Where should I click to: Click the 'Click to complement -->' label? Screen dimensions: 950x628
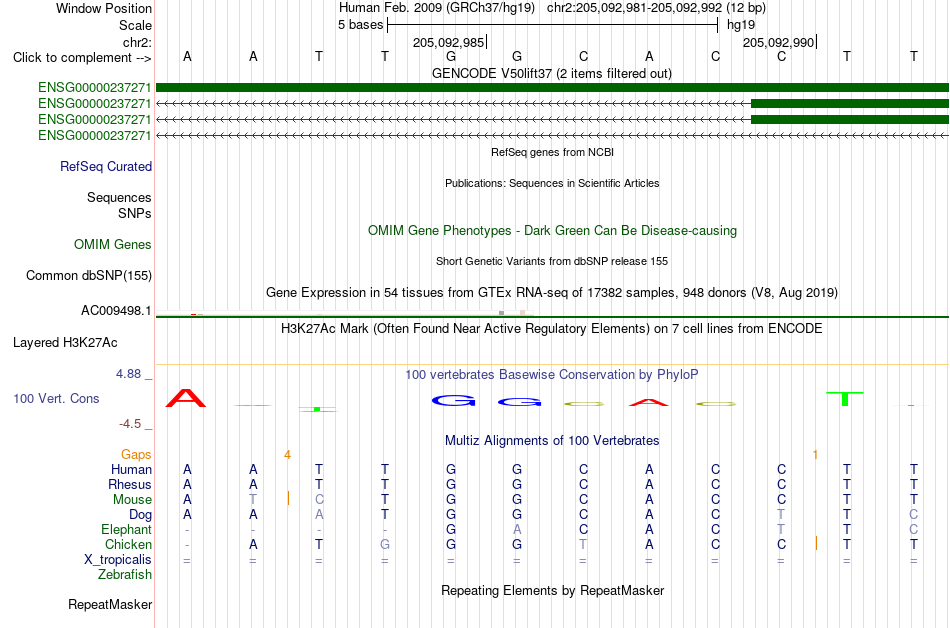(82, 58)
